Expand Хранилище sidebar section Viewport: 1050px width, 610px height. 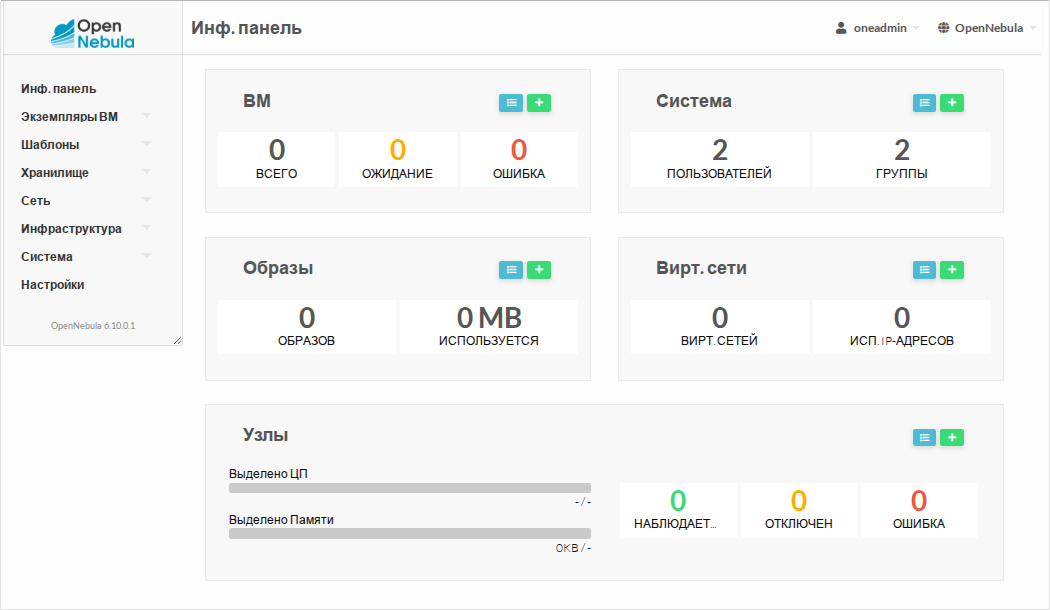pos(85,173)
